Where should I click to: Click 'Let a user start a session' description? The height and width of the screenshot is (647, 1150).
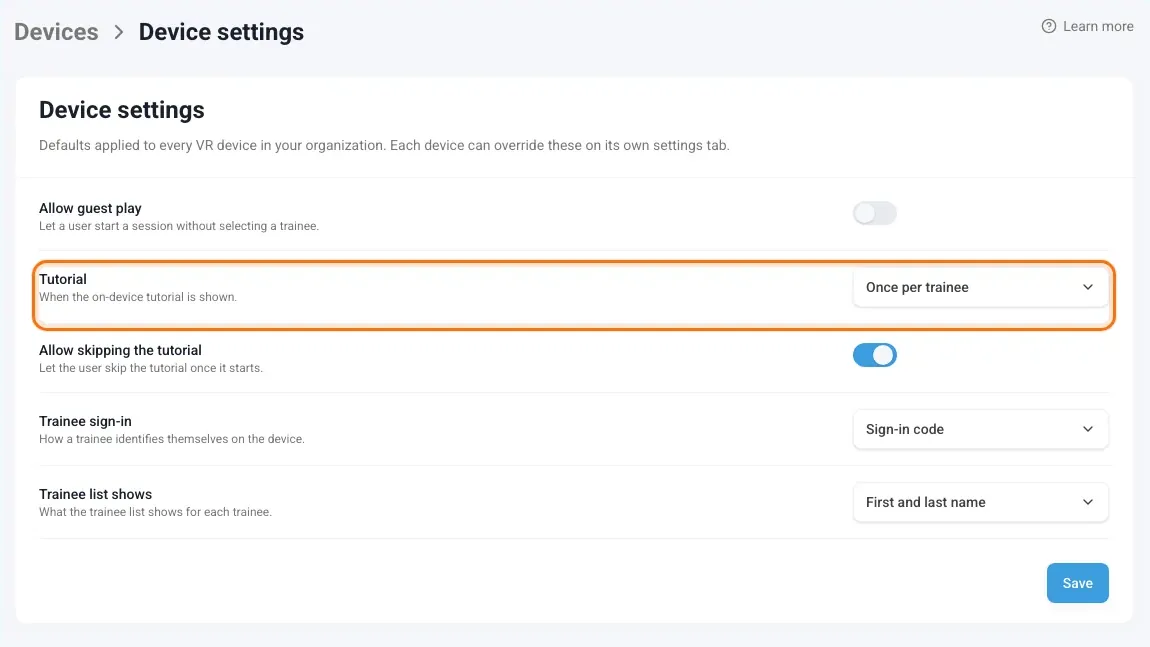(x=179, y=226)
